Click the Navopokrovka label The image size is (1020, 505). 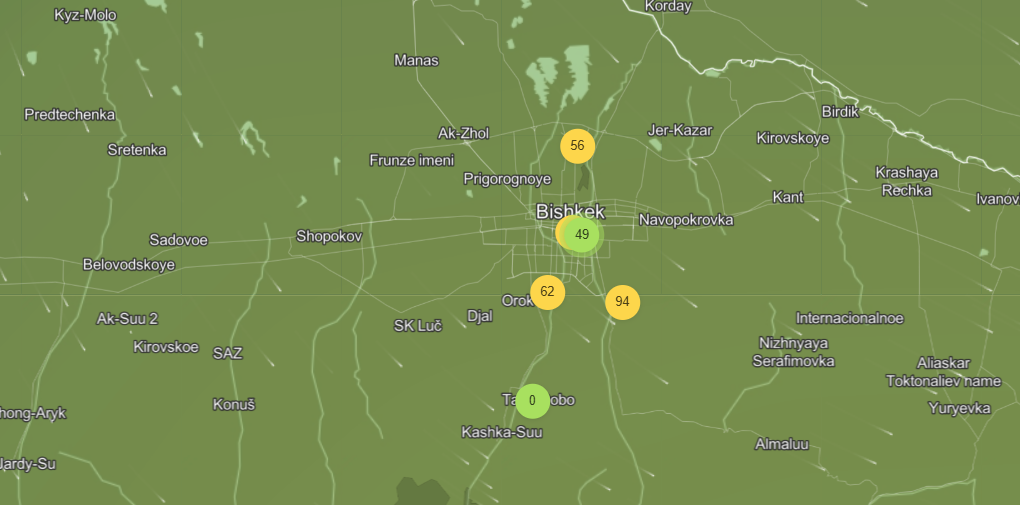pos(686,220)
